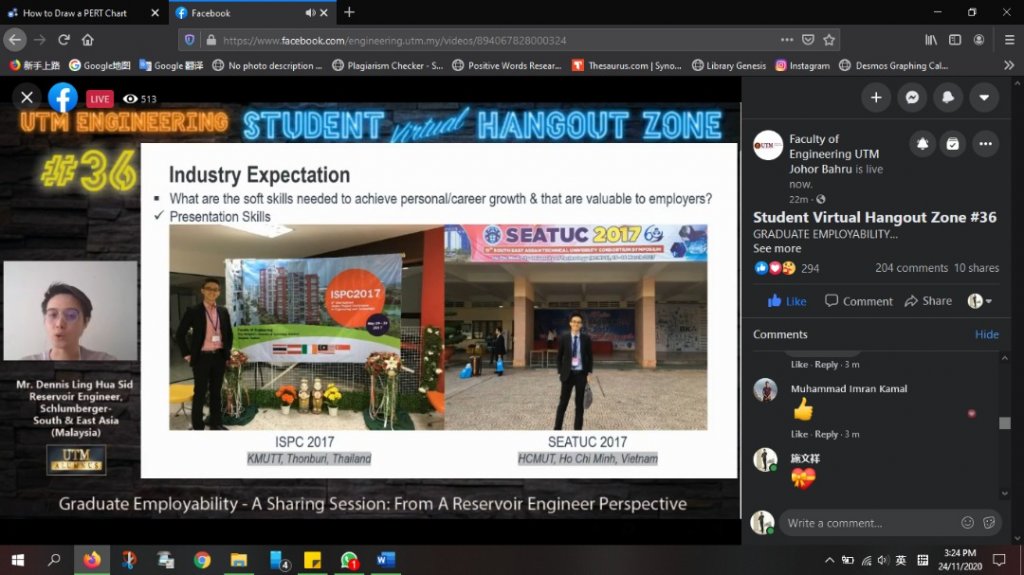Open Messenger from the top bar
Image resolution: width=1024 pixels, height=575 pixels.
911,97
